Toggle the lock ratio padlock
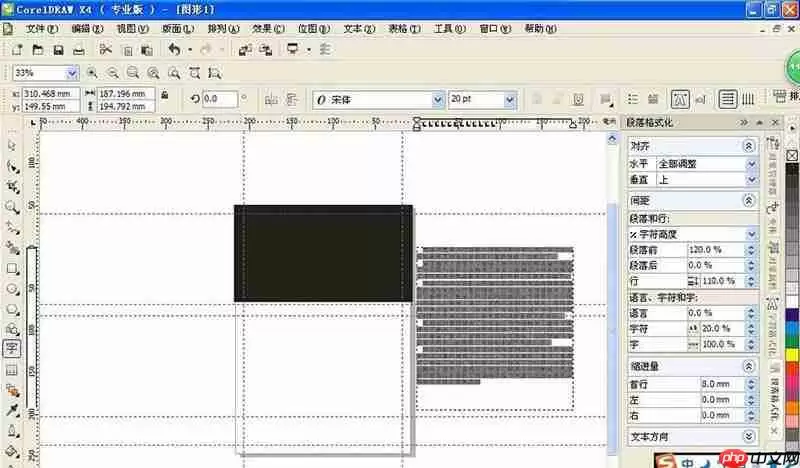 pyautogui.click(x=164, y=94)
